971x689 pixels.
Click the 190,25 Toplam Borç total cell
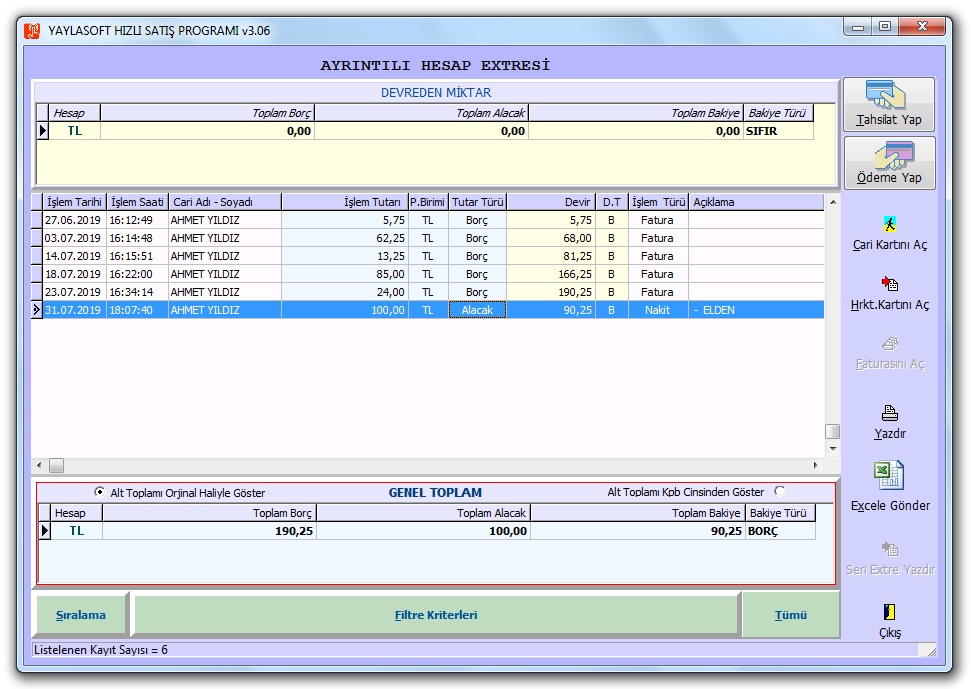(209, 531)
